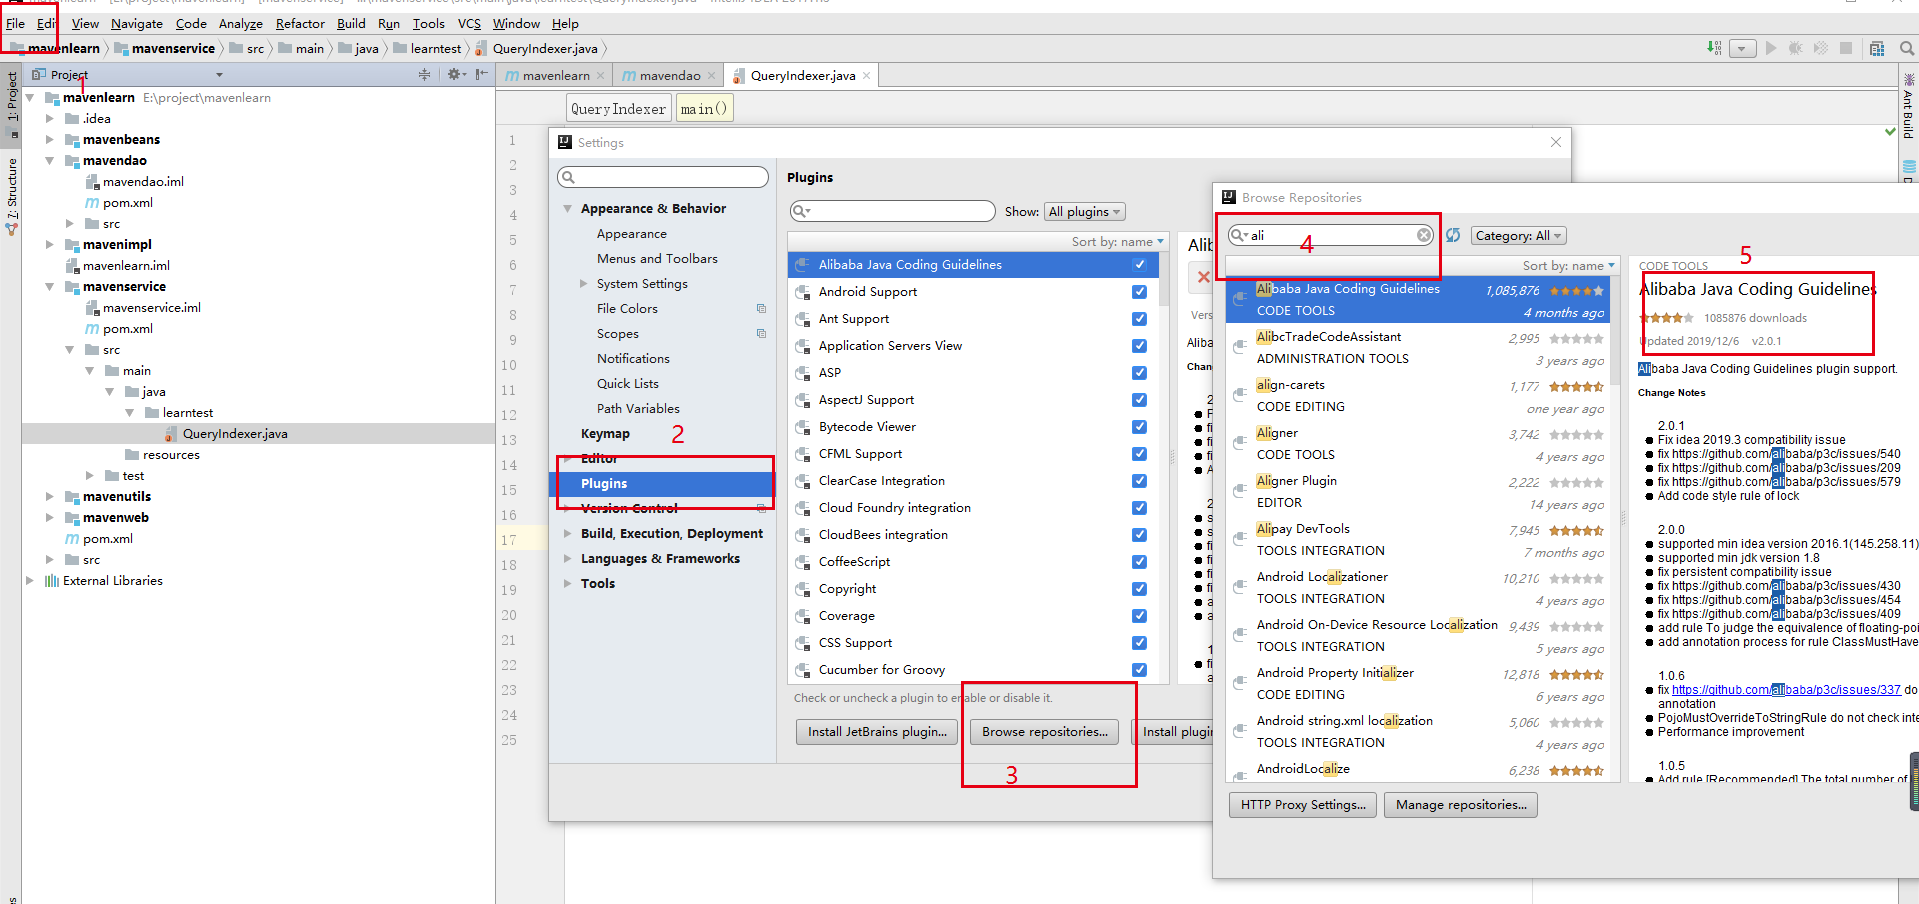Click the Collapse All icon in Project panel
This screenshot has height=904, width=1919.
[x=424, y=74]
